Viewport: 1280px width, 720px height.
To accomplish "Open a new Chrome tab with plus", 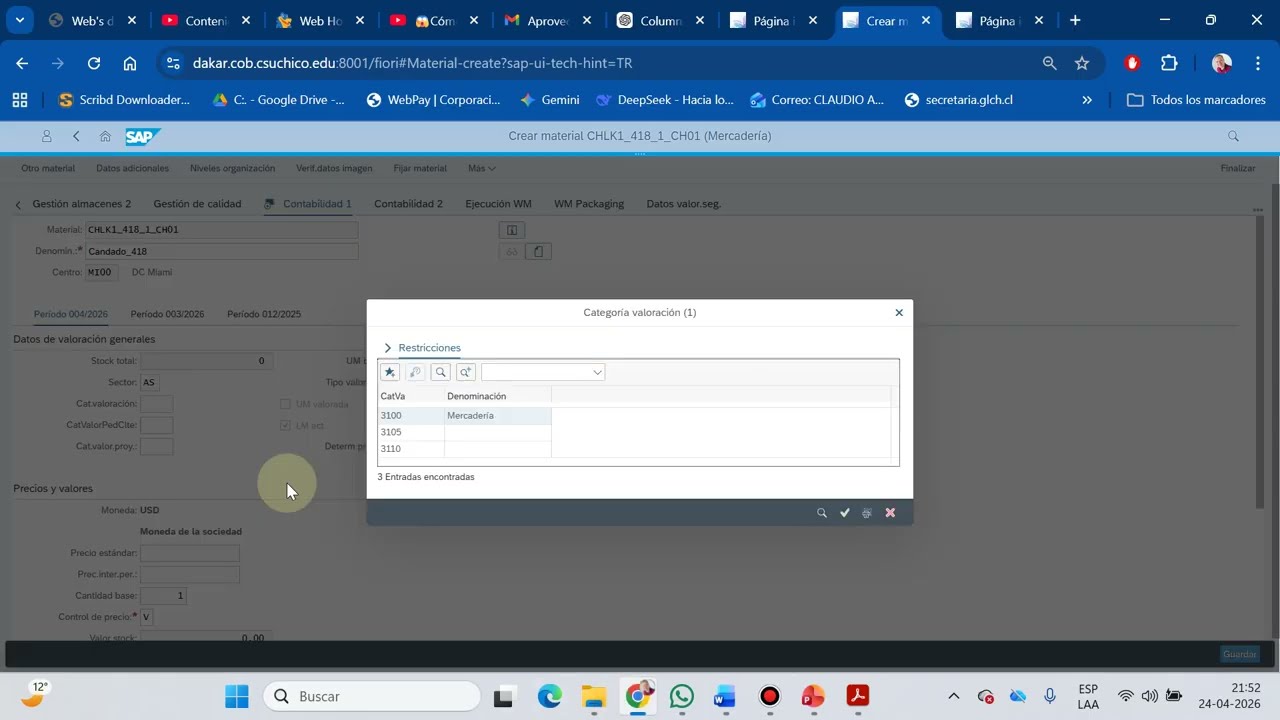I will [x=1075, y=20].
